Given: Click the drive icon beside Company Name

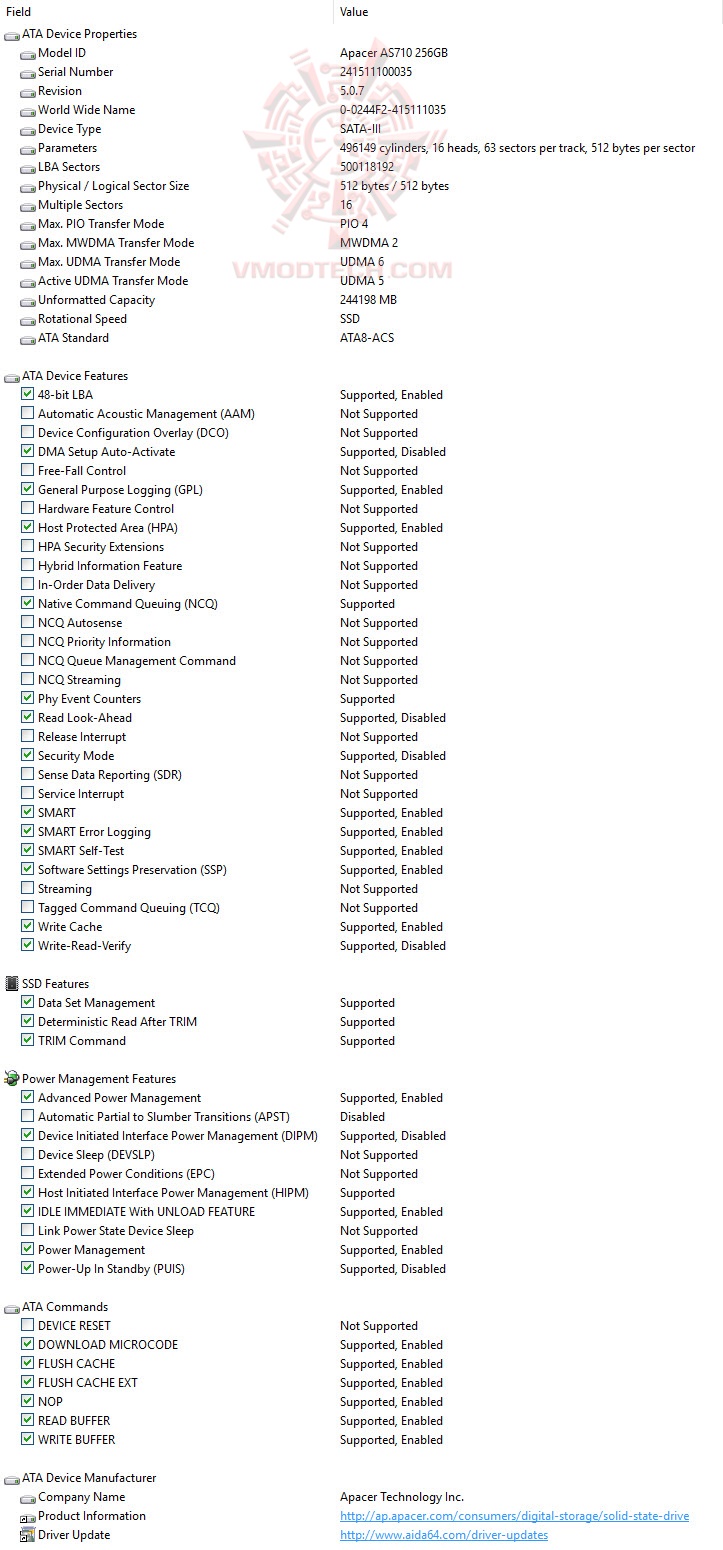Looking at the screenshot, I should 28,1497.
